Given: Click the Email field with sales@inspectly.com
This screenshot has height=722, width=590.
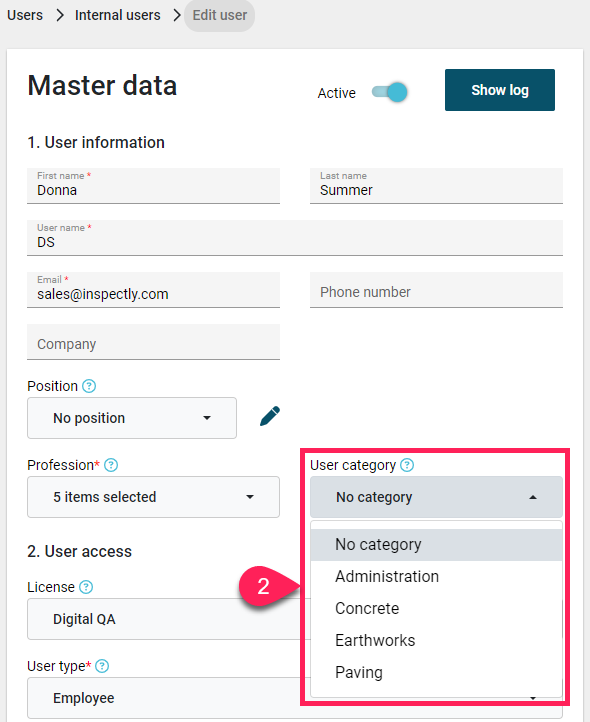Looking at the screenshot, I should click(153, 290).
